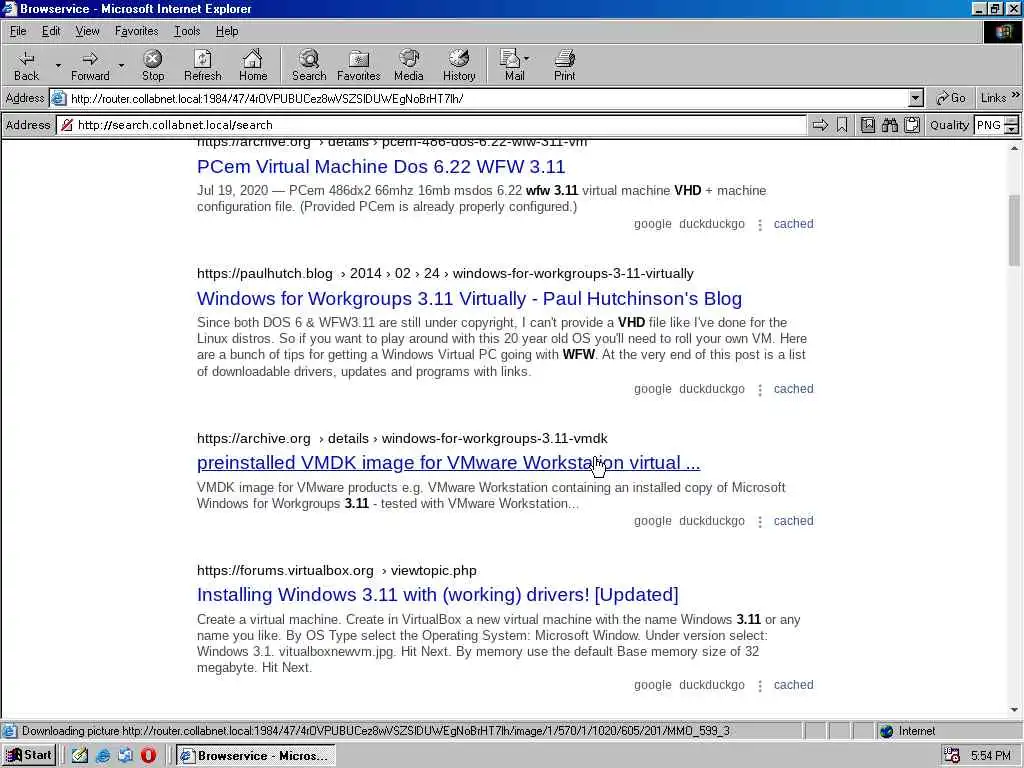The width and height of the screenshot is (1024, 768).
Task: Click cached link under VirtualBox forums result
Action: pyautogui.click(x=793, y=685)
